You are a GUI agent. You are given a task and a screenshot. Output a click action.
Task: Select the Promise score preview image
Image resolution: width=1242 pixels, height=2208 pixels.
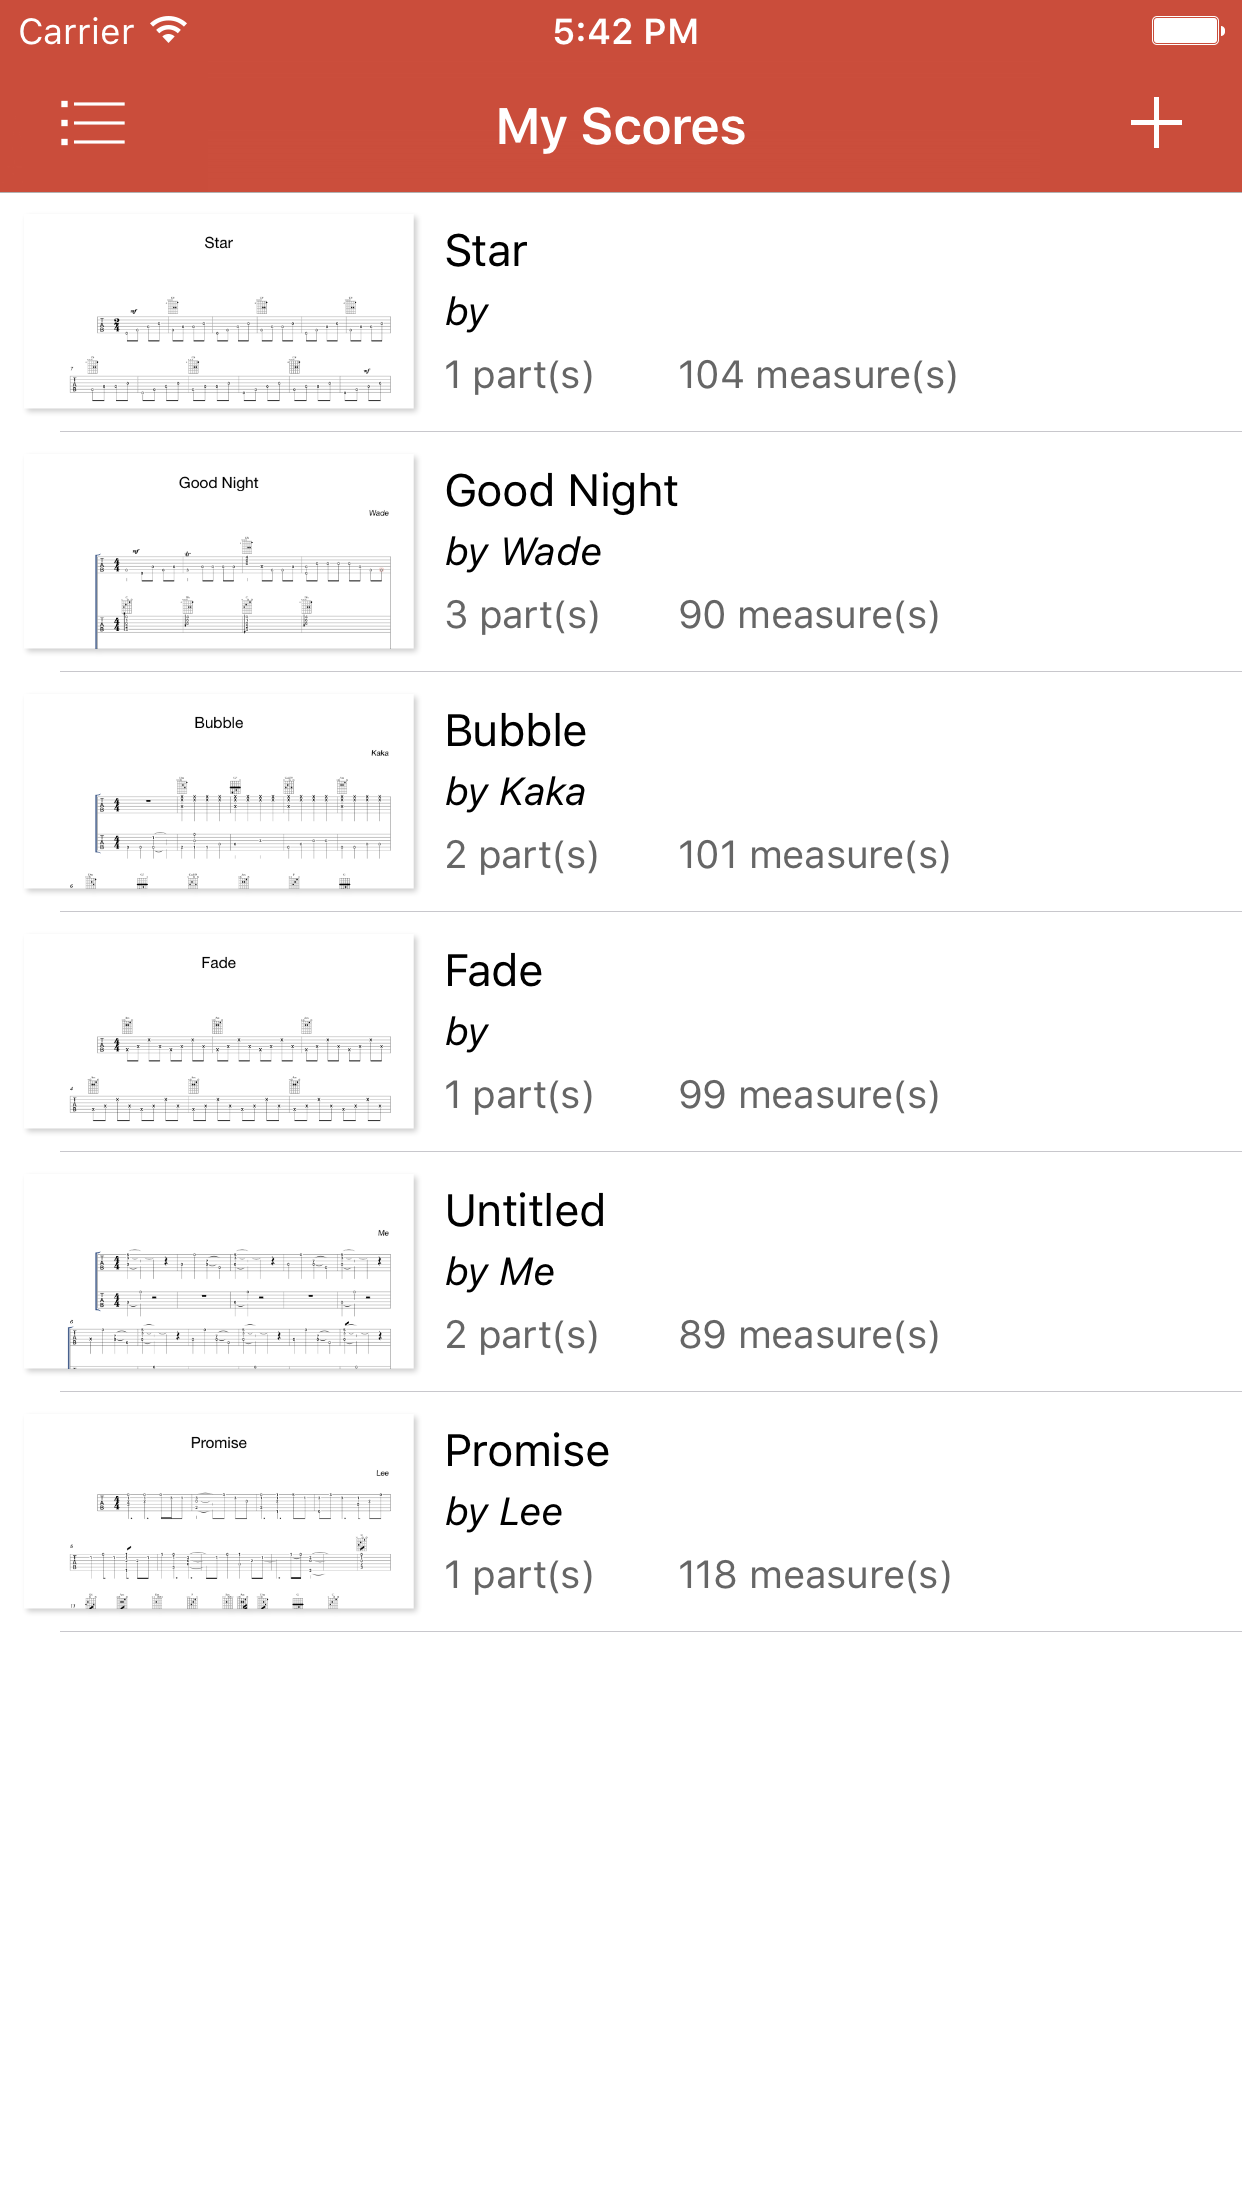[219, 1512]
